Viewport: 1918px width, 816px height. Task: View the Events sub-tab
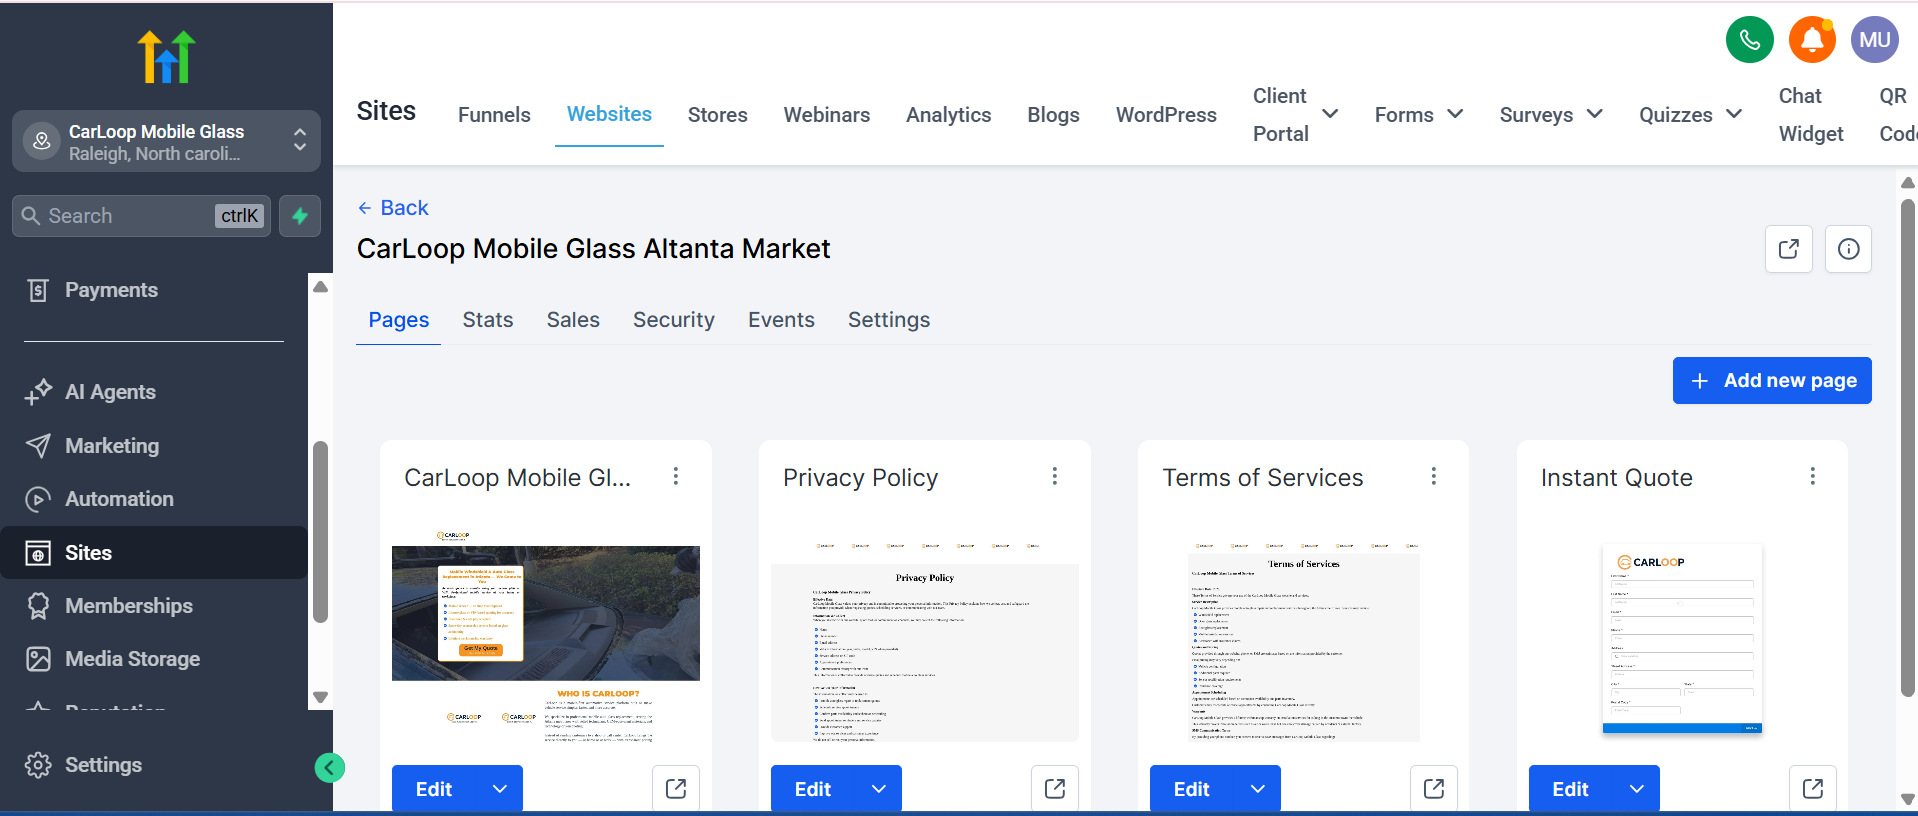pos(781,320)
